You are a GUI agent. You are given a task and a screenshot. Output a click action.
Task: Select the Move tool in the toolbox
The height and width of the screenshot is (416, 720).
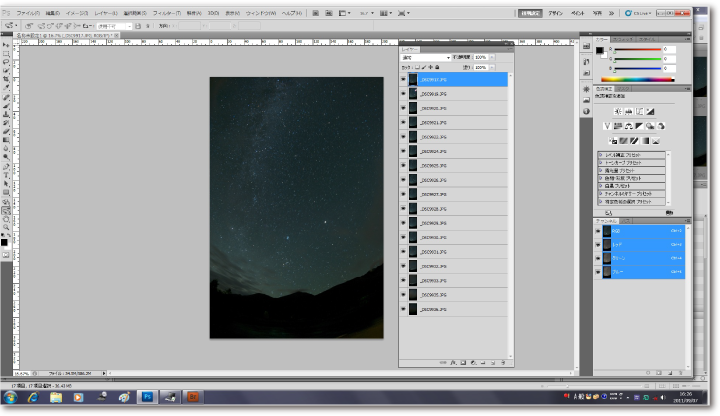click(6, 46)
